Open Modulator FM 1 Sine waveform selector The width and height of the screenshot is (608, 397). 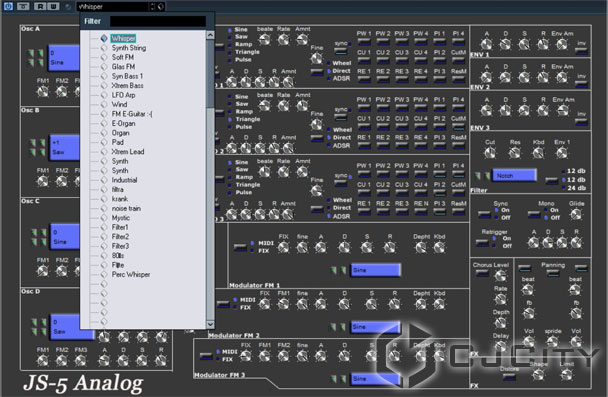(375, 270)
